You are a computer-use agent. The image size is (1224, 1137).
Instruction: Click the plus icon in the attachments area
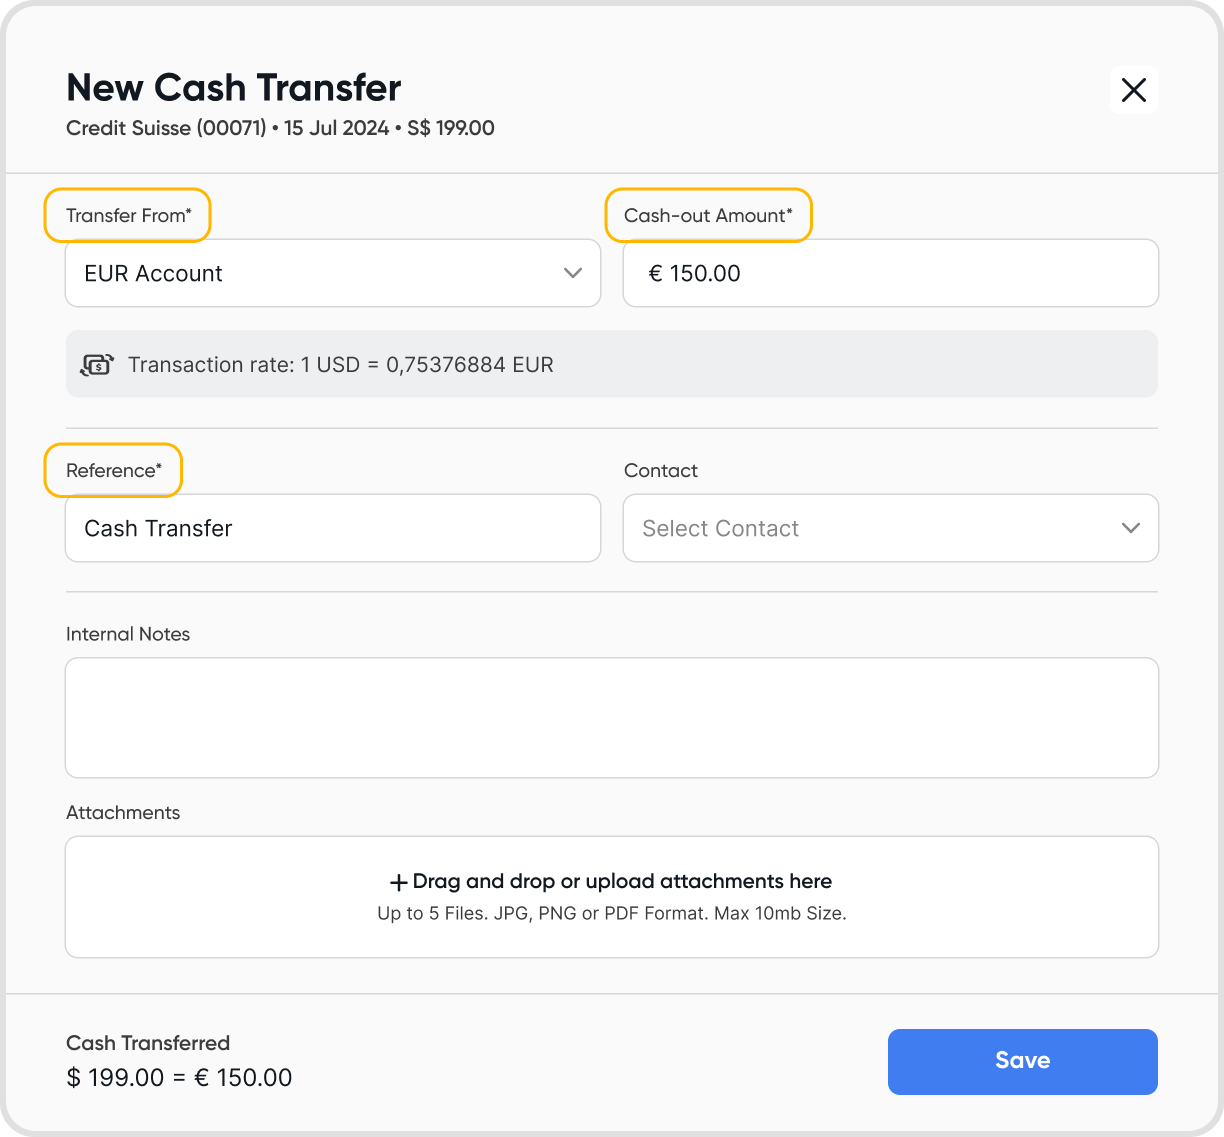(x=398, y=882)
